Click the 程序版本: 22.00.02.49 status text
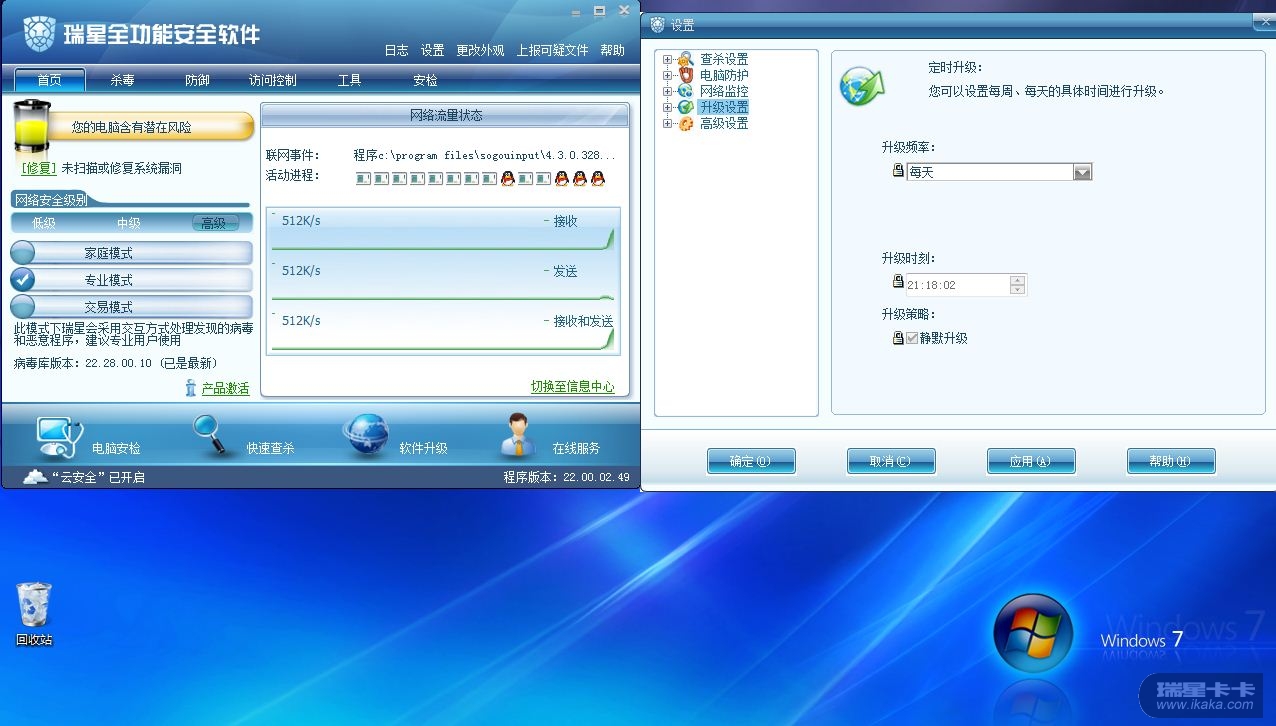1276x726 pixels. coord(566,477)
